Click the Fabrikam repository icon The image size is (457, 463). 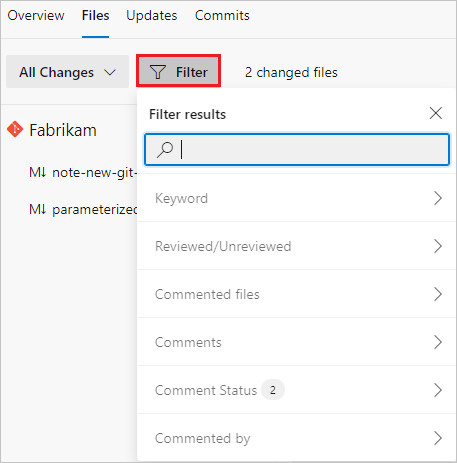[x=15, y=129]
